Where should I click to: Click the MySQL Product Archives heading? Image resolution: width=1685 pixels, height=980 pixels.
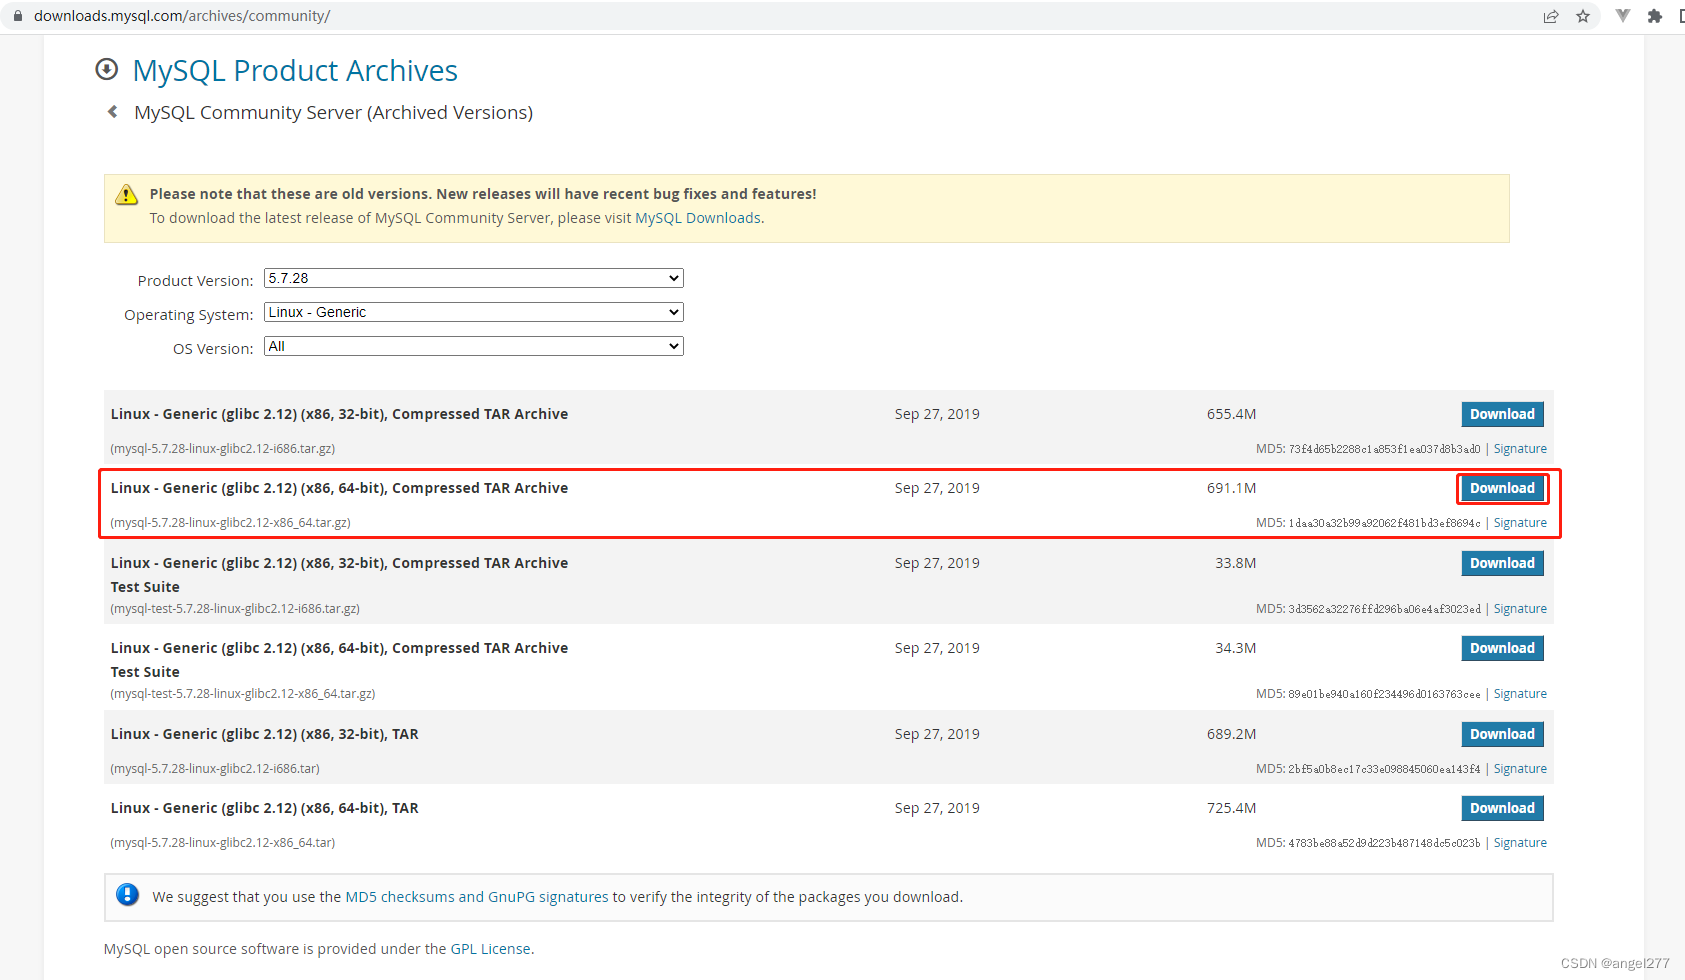pos(295,70)
